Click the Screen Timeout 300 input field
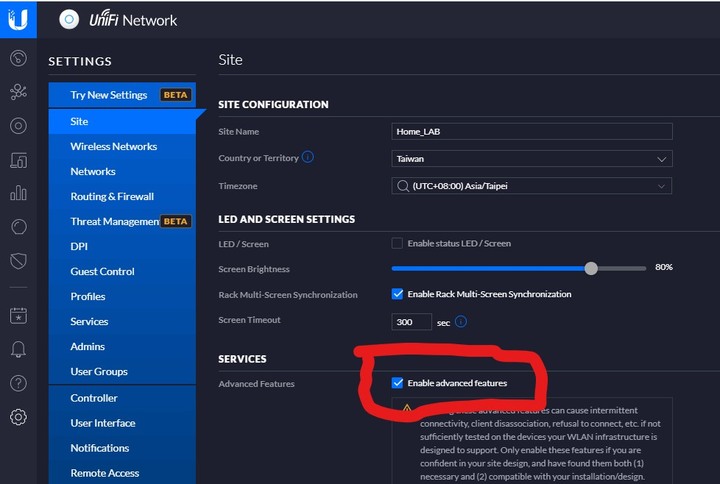 click(x=411, y=322)
